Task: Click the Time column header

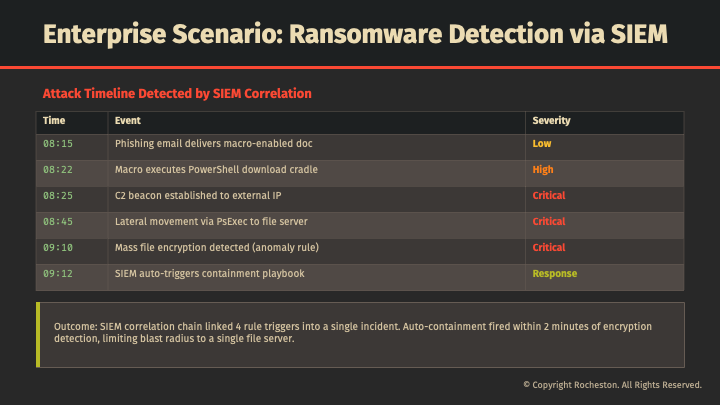Action: [x=54, y=120]
